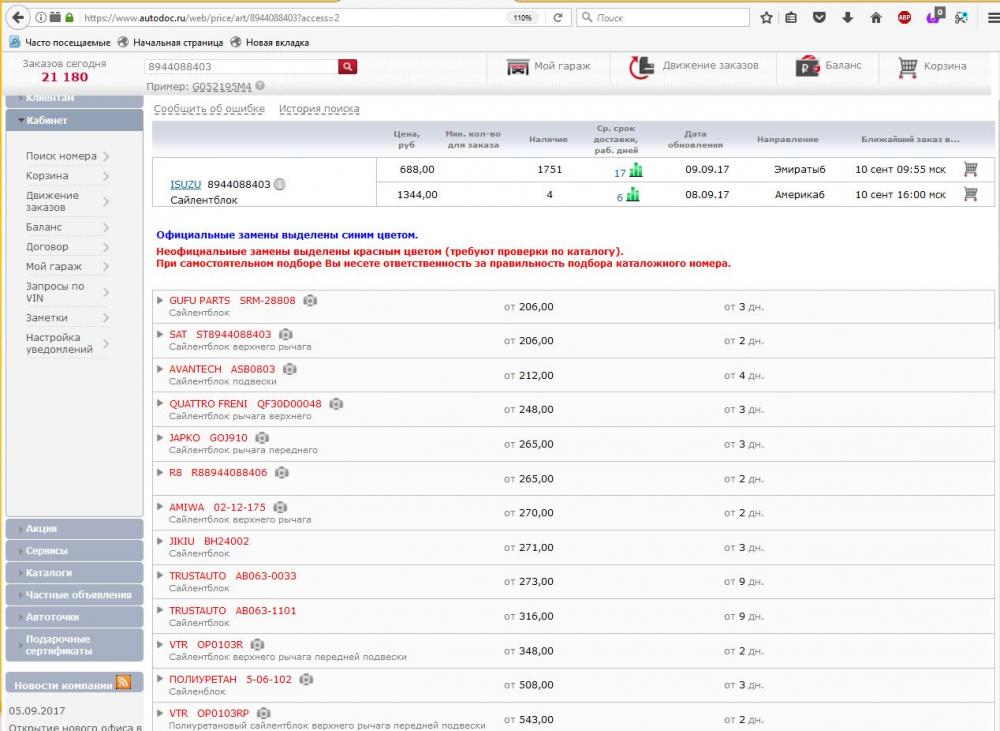Open the Часто посещаемые bookmark
This screenshot has height=731, width=1000.
point(60,43)
